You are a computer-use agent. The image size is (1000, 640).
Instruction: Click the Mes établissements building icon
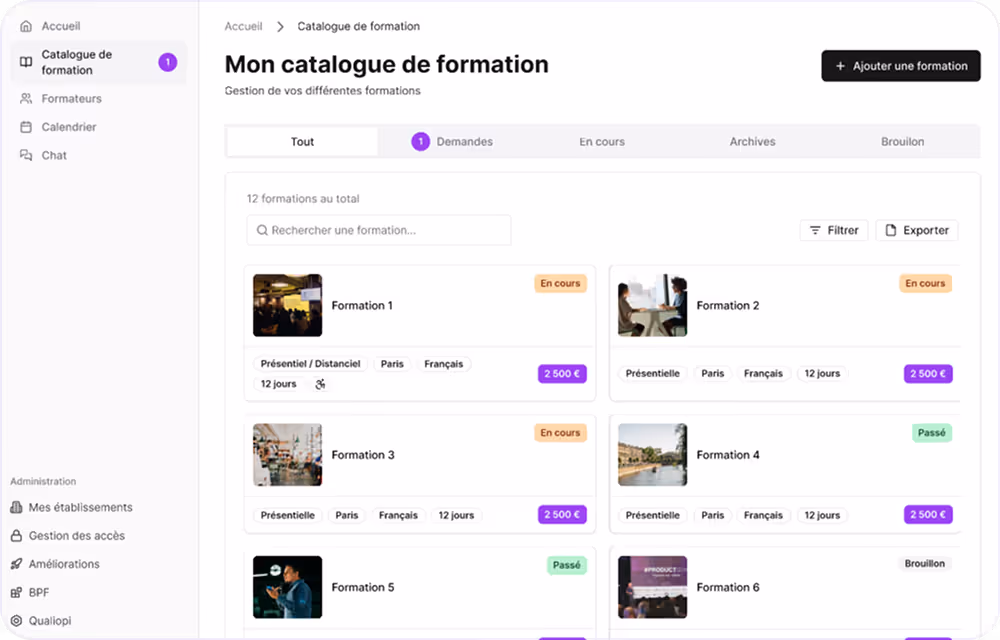click(x=17, y=507)
